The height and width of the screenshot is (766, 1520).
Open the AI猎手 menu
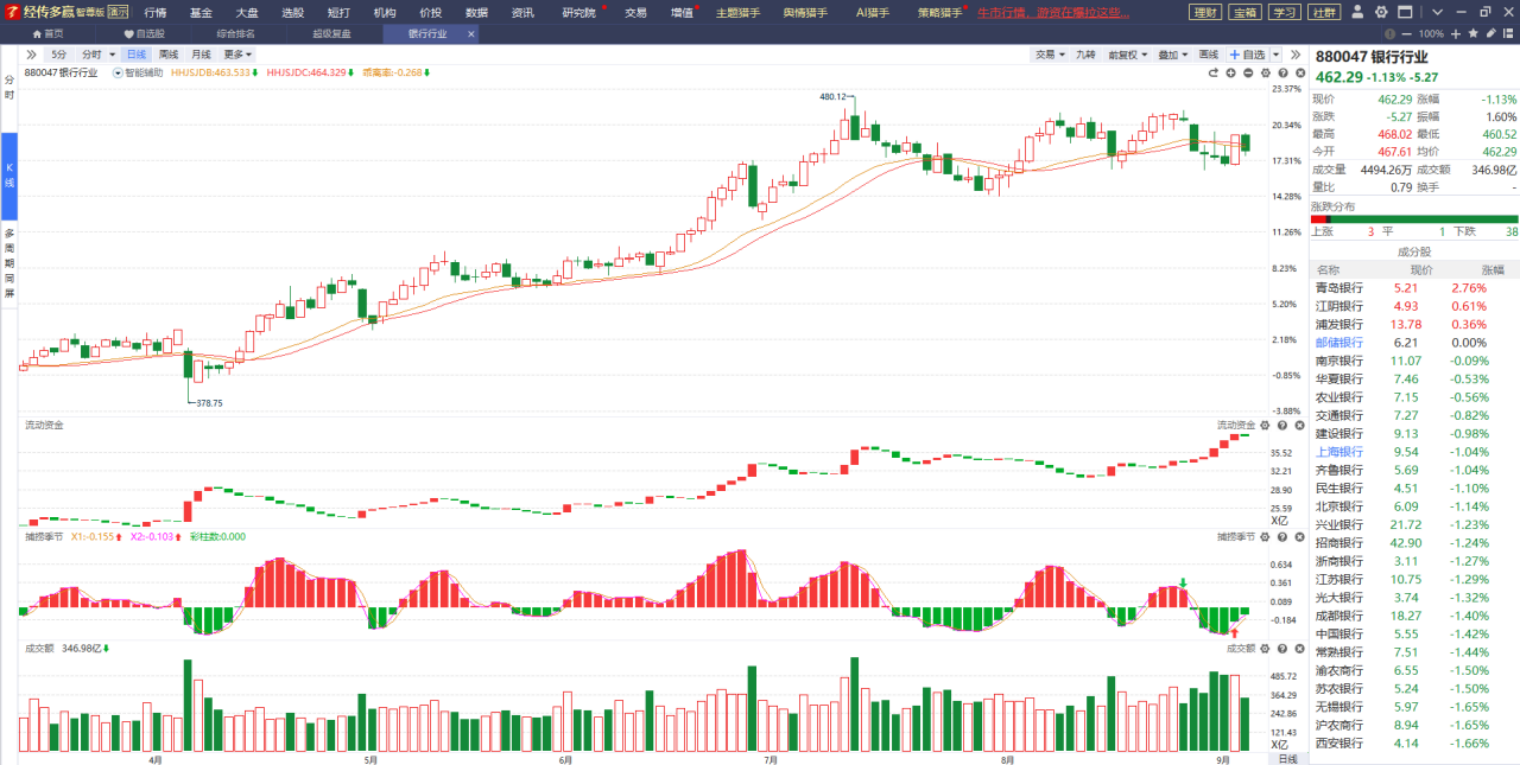click(873, 12)
